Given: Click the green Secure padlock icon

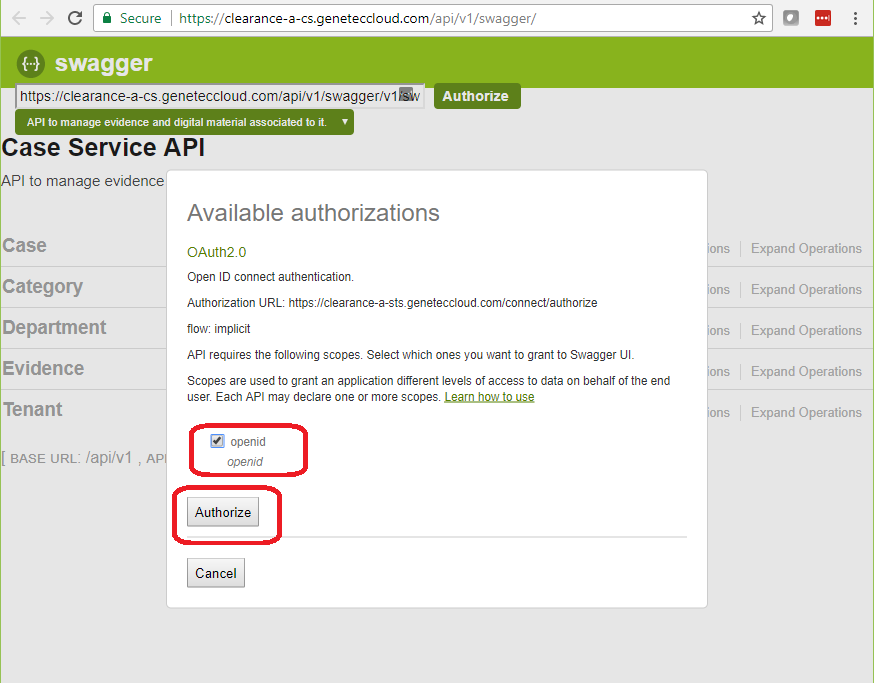Looking at the screenshot, I should point(107,18).
